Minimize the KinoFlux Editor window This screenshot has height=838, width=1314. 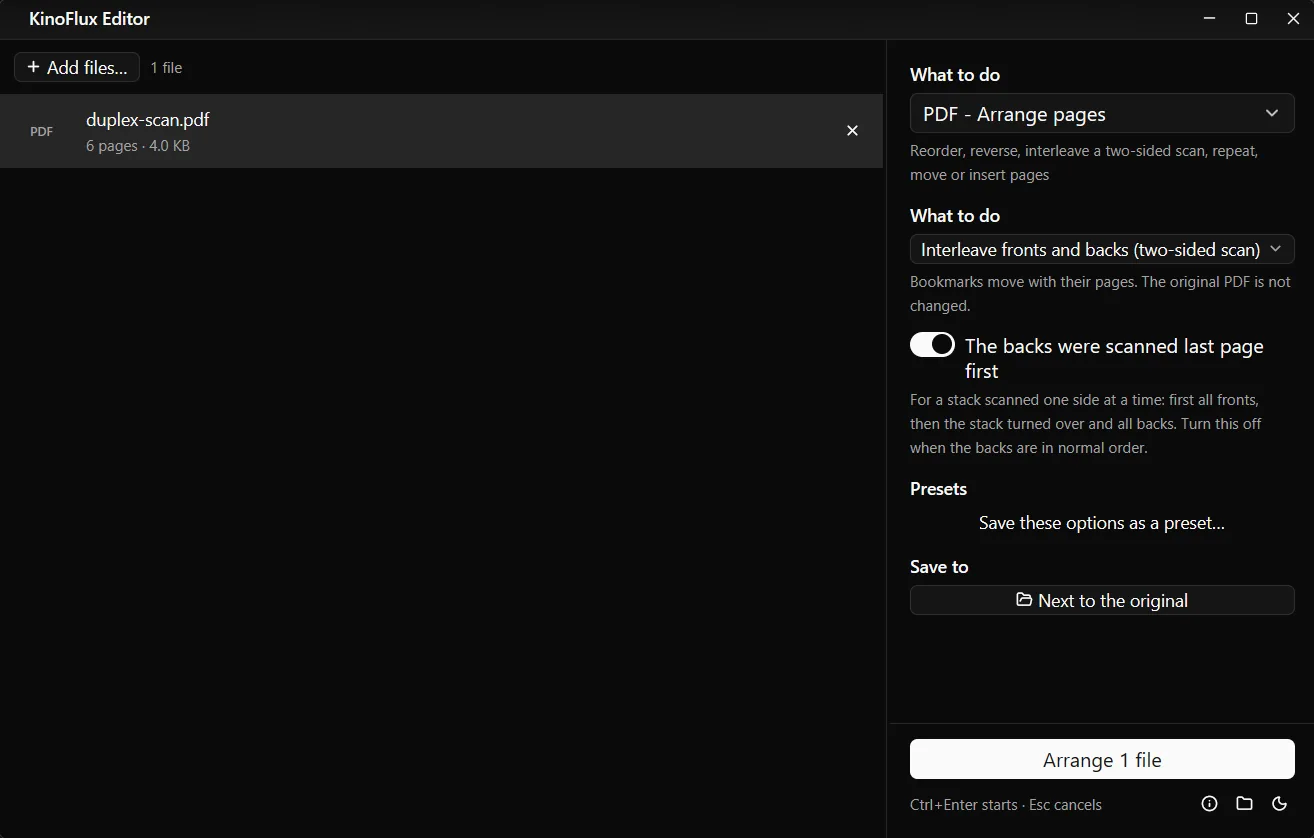[x=1210, y=19]
